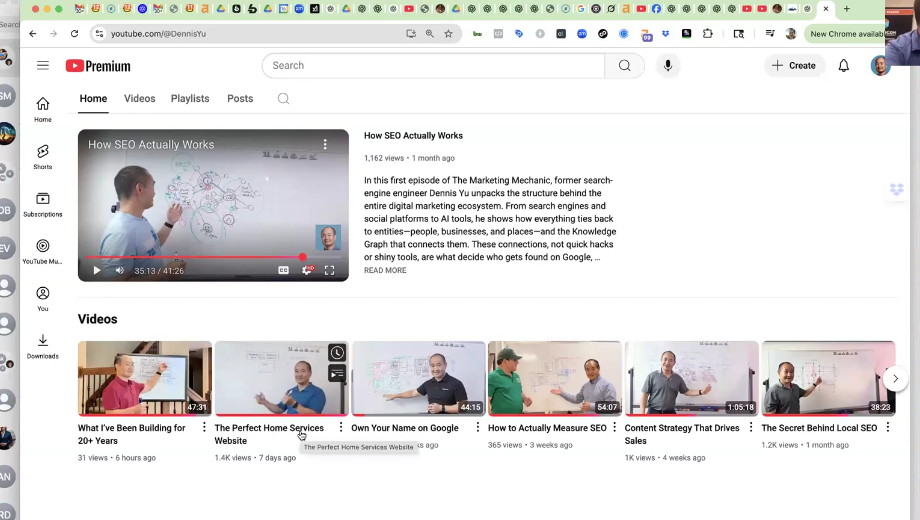Click the voice search microphone icon

(x=668, y=66)
